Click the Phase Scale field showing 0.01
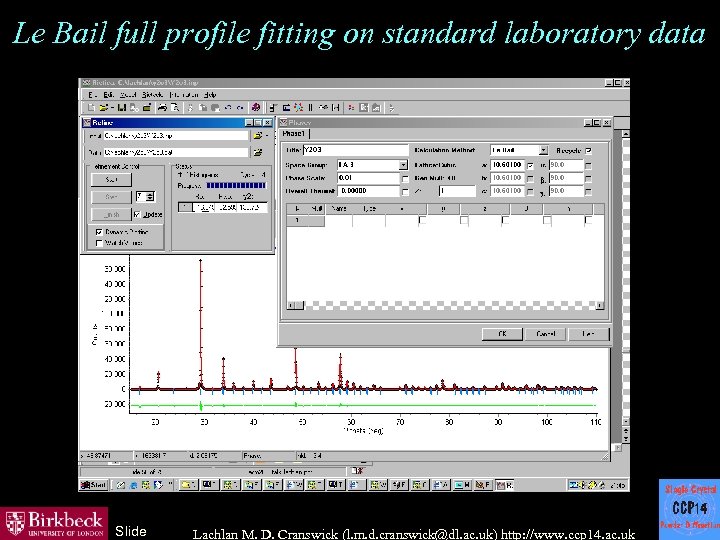 [368, 178]
